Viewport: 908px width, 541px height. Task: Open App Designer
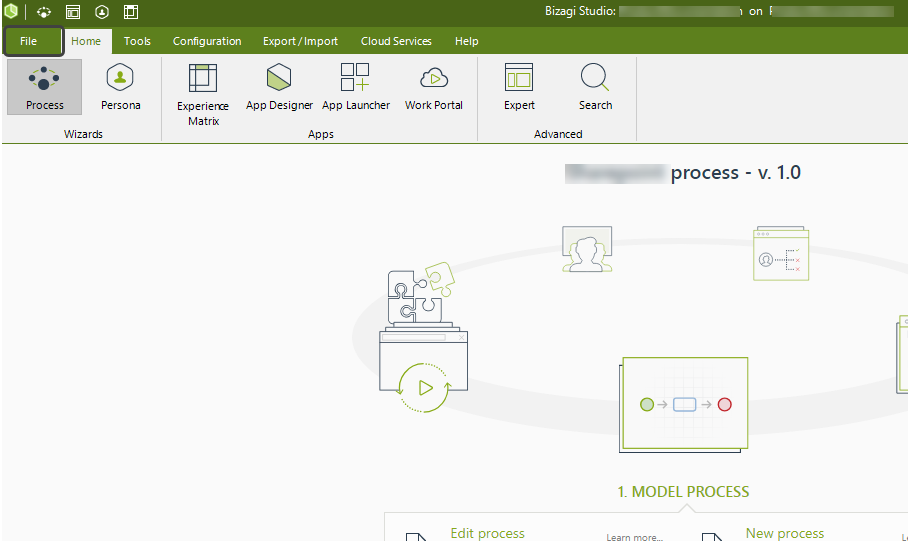pyautogui.click(x=279, y=87)
